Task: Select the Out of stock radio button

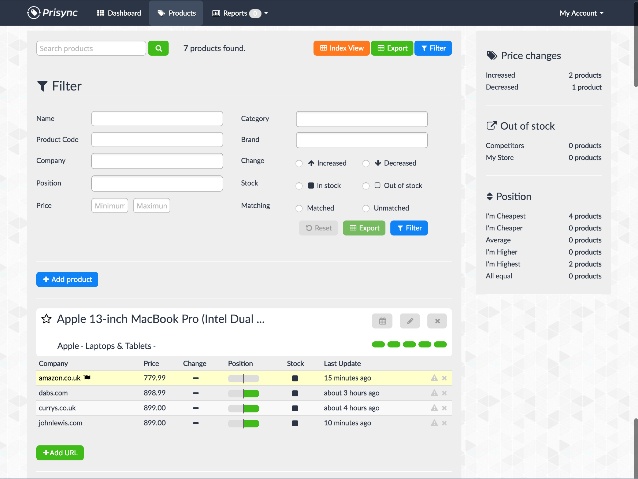Action: pyautogui.click(x=366, y=186)
